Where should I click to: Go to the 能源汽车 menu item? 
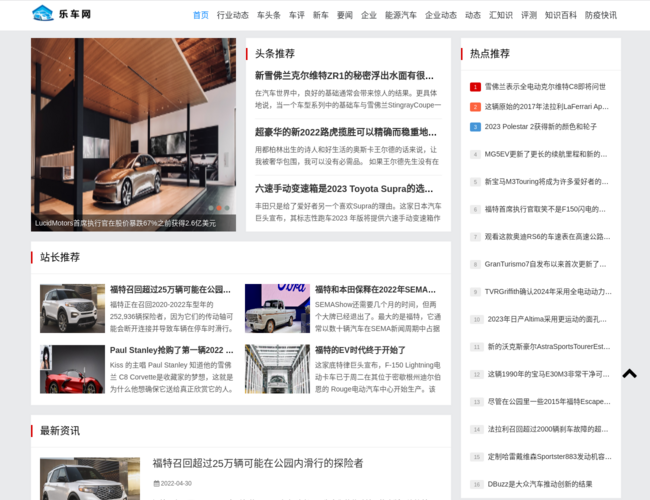point(401,15)
